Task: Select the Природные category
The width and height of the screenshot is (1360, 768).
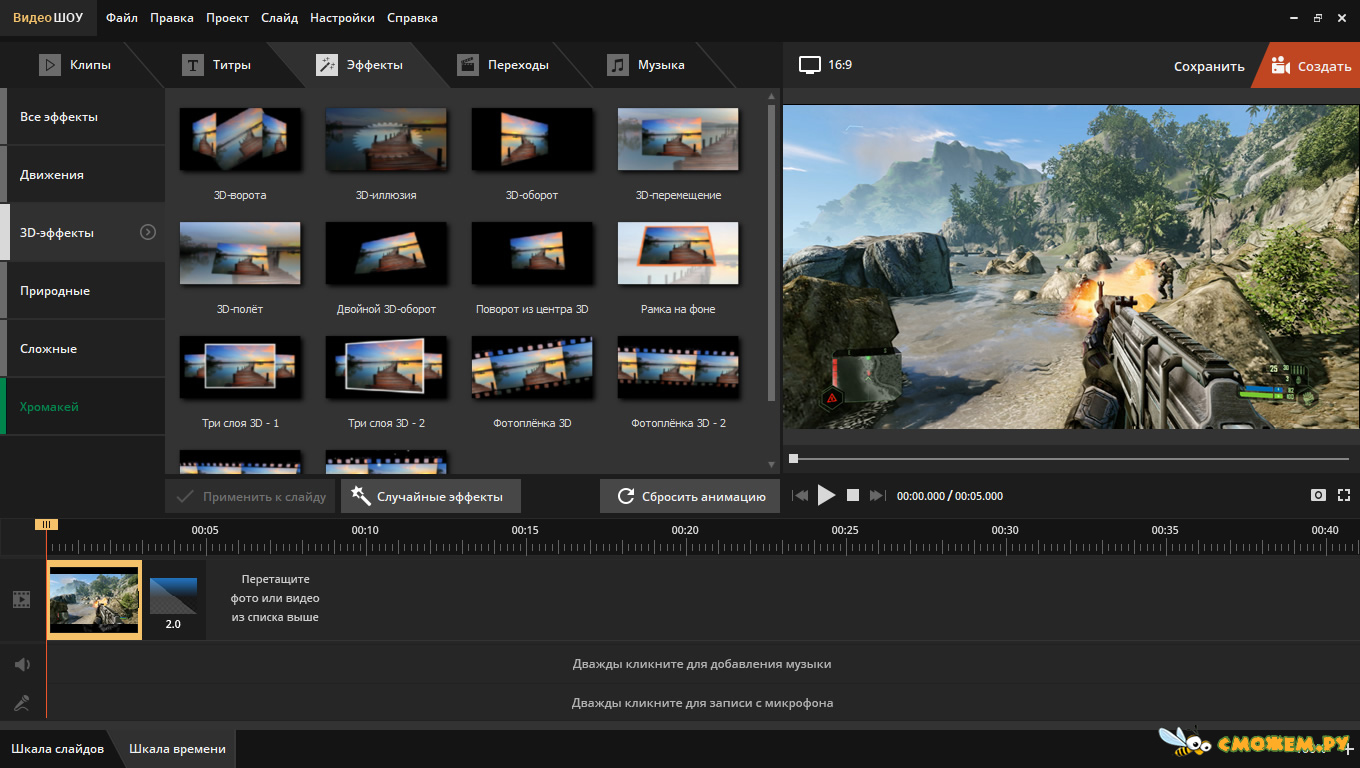Action: (x=82, y=291)
